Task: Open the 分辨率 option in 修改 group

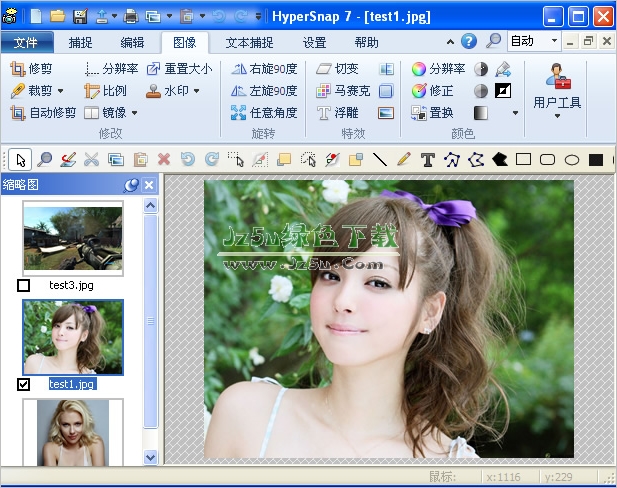Action: click(111, 69)
